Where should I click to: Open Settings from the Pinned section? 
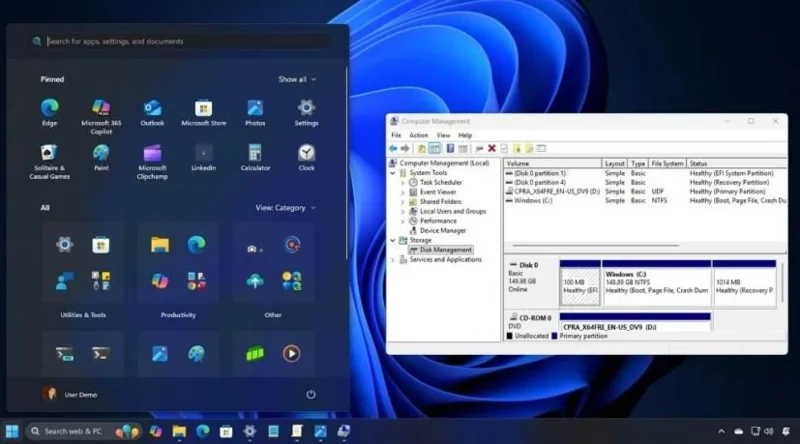[306, 112]
